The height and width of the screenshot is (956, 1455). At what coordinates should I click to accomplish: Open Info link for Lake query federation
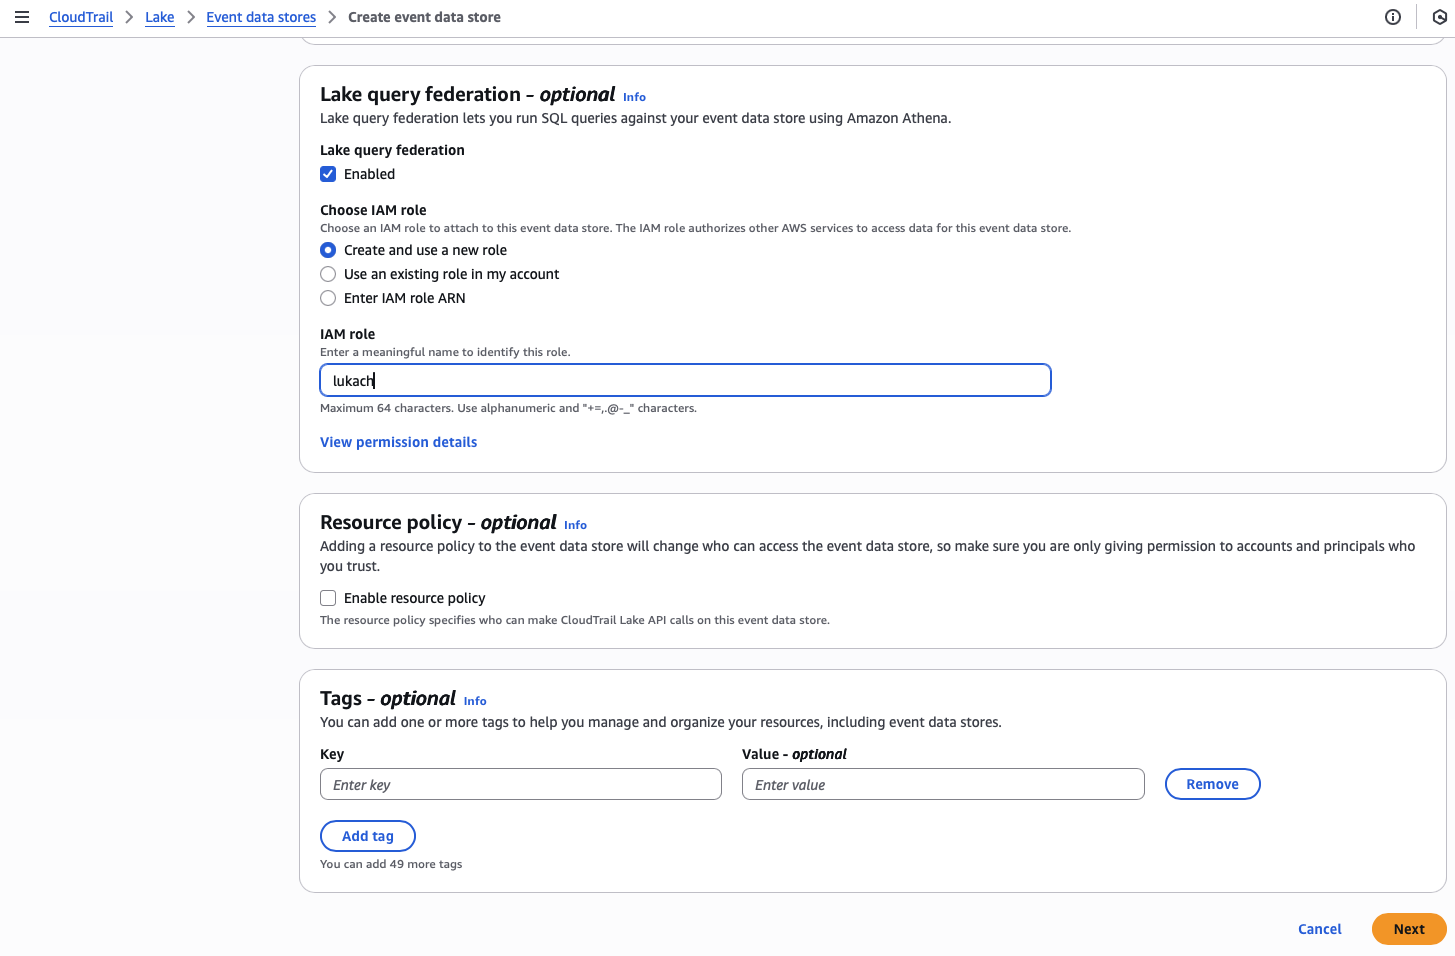pos(634,97)
